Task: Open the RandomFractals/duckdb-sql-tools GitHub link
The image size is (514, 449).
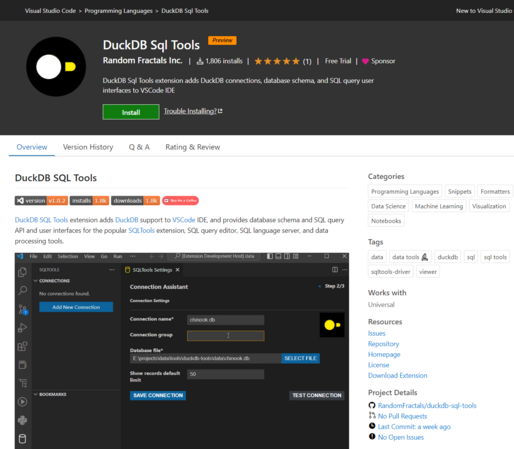Action: tap(427, 405)
